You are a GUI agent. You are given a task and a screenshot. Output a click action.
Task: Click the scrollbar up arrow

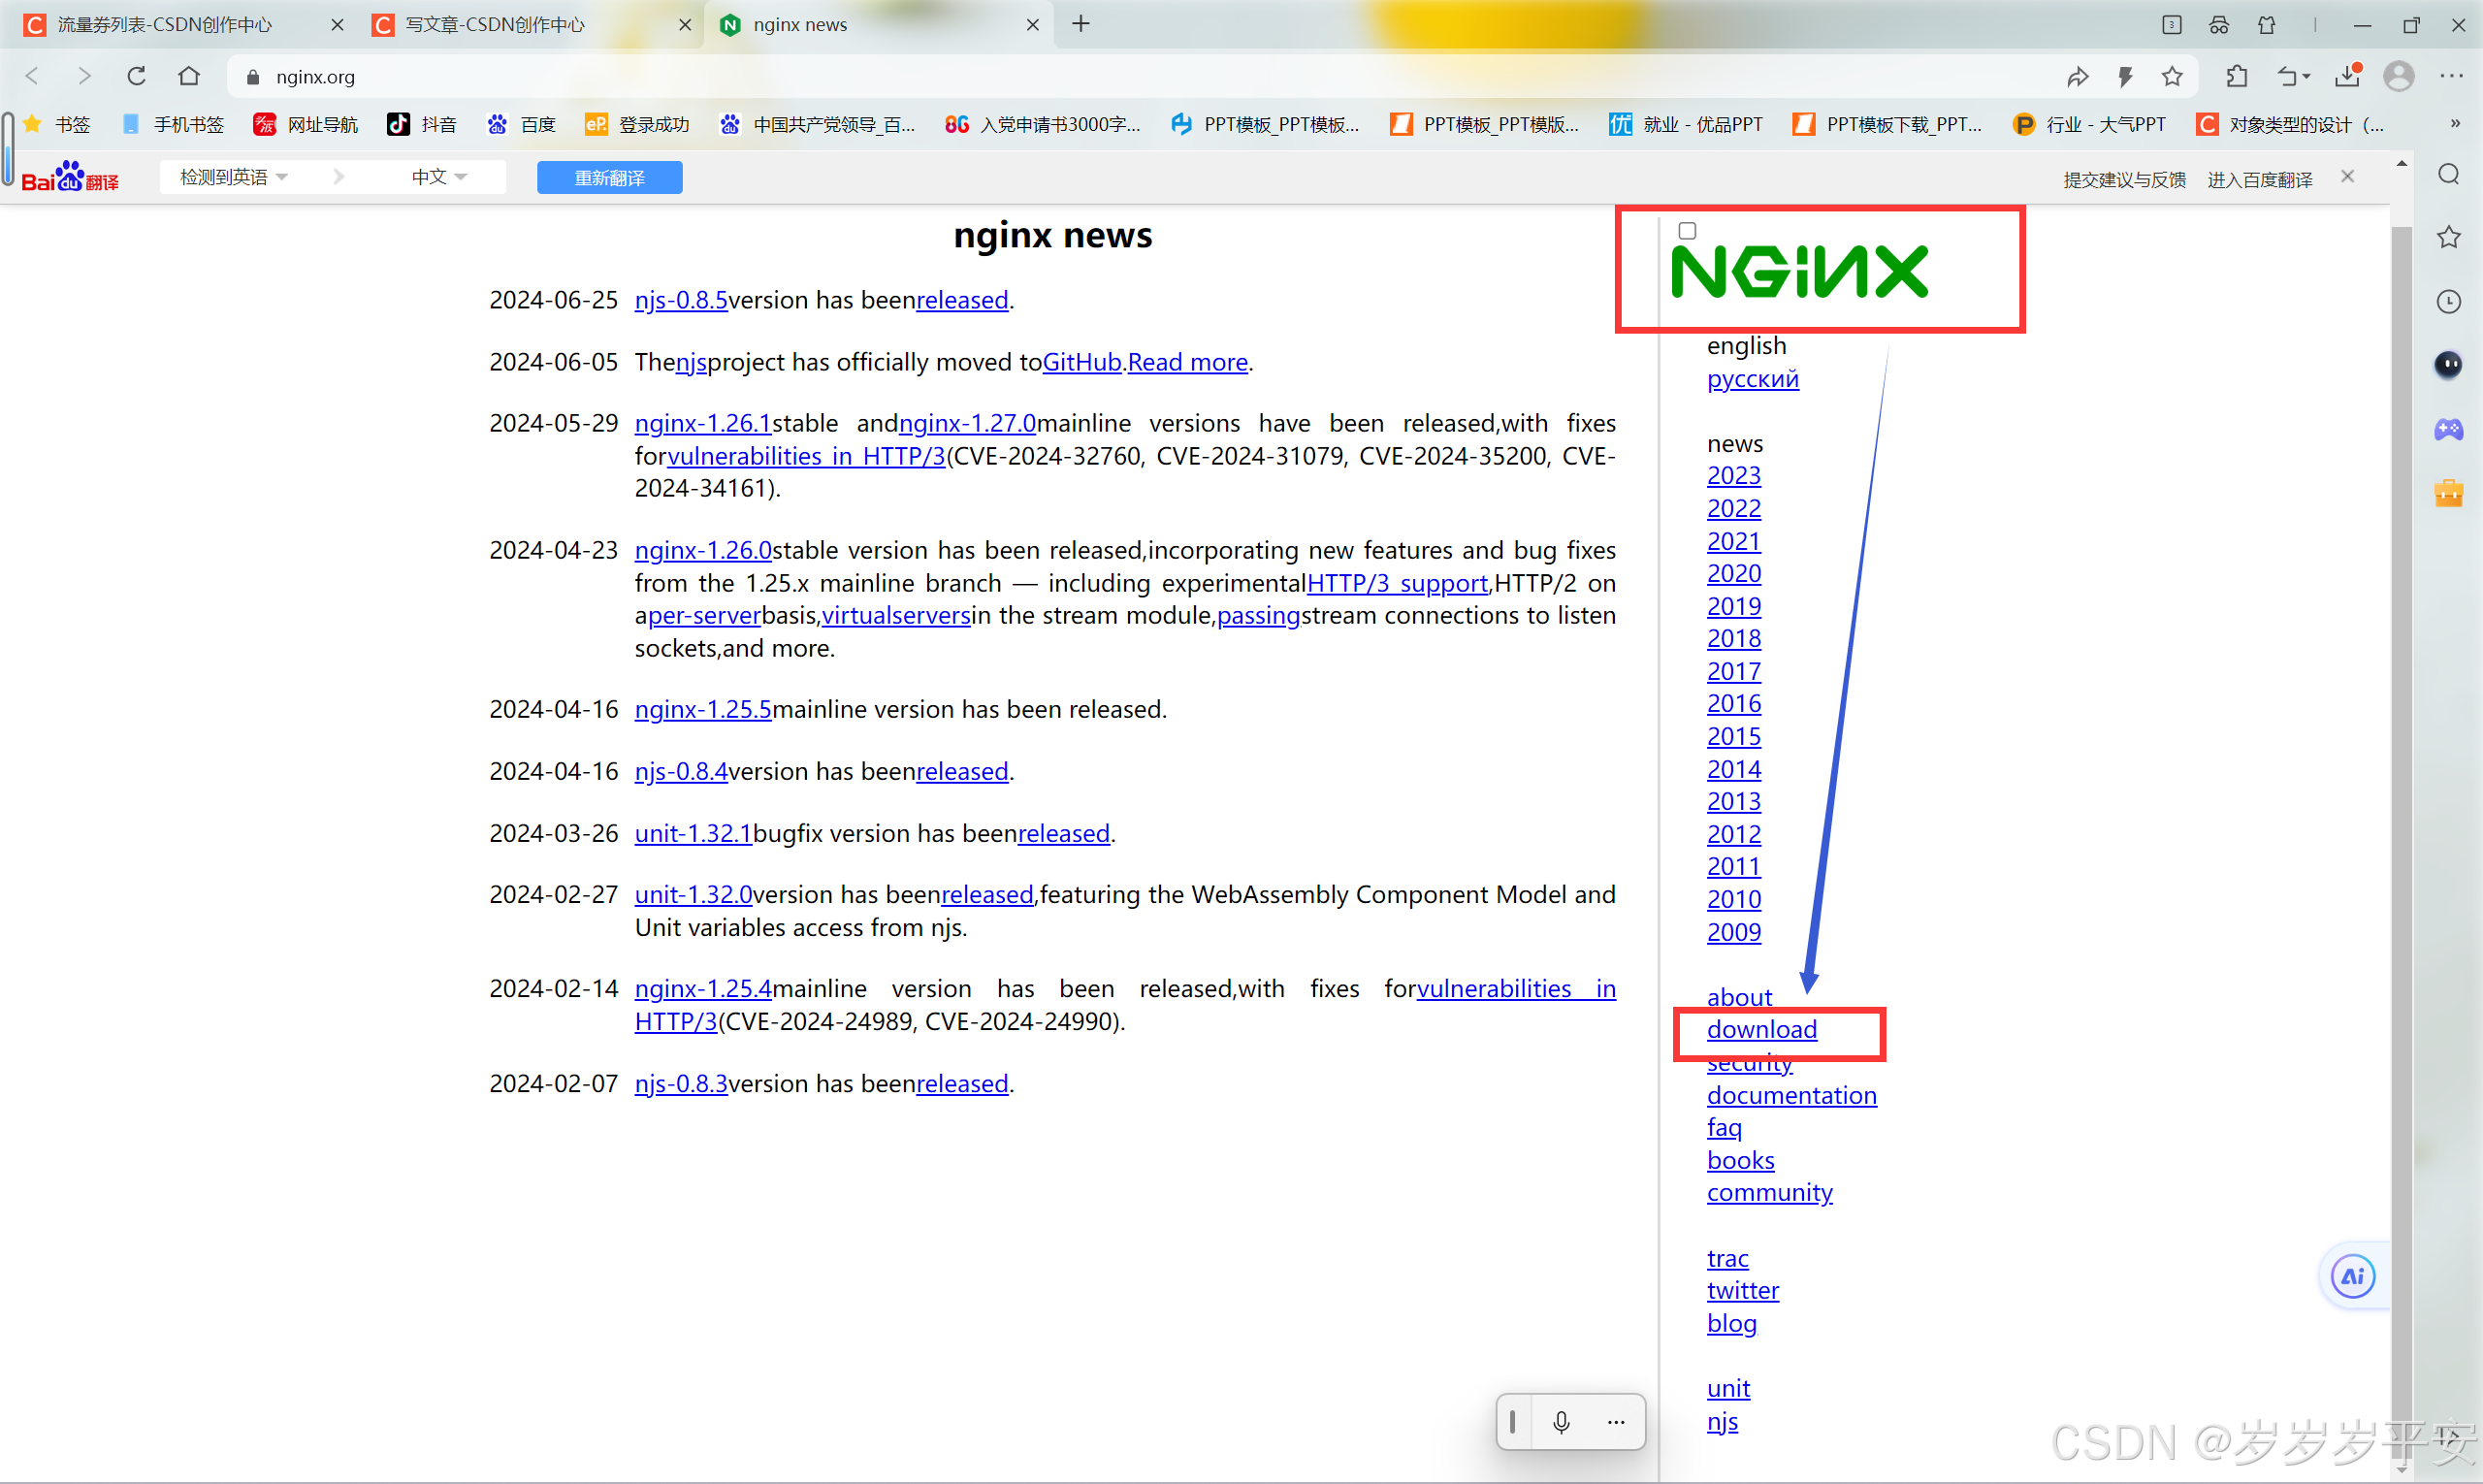2401,163
